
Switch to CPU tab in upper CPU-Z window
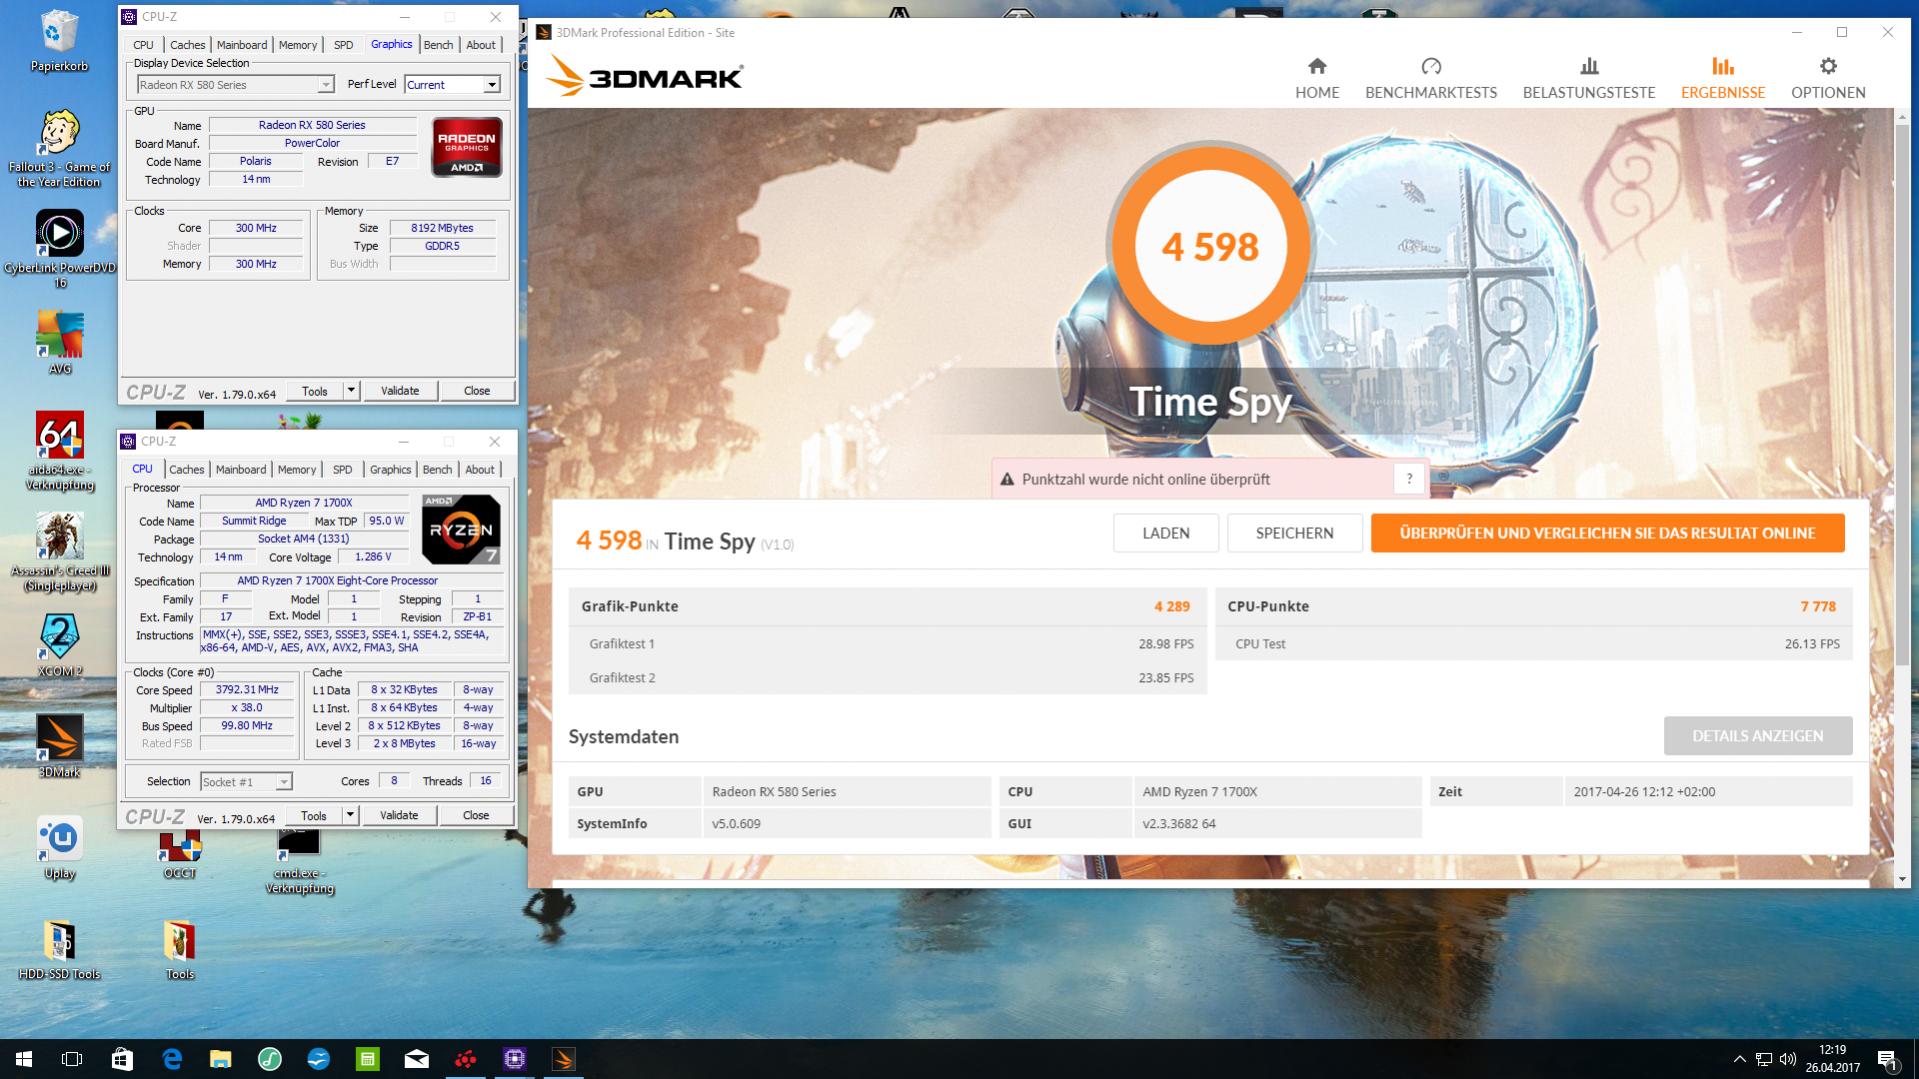pyautogui.click(x=143, y=45)
